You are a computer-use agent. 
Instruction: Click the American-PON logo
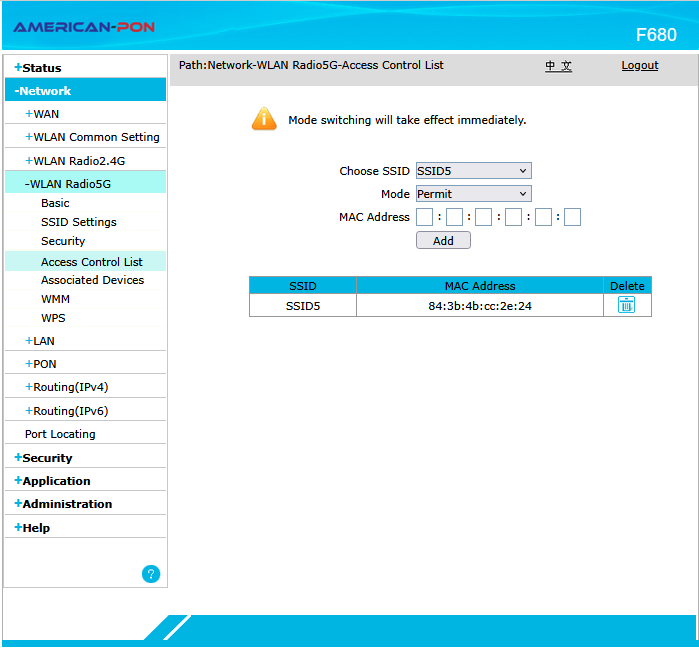click(x=84, y=27)
